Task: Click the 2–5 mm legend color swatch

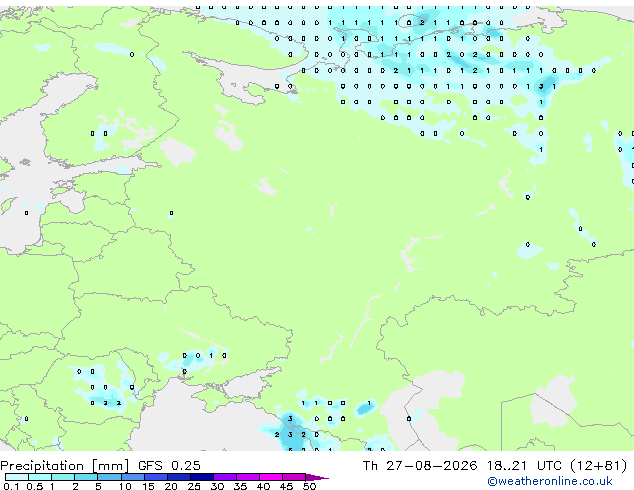Action: point(86,477)
